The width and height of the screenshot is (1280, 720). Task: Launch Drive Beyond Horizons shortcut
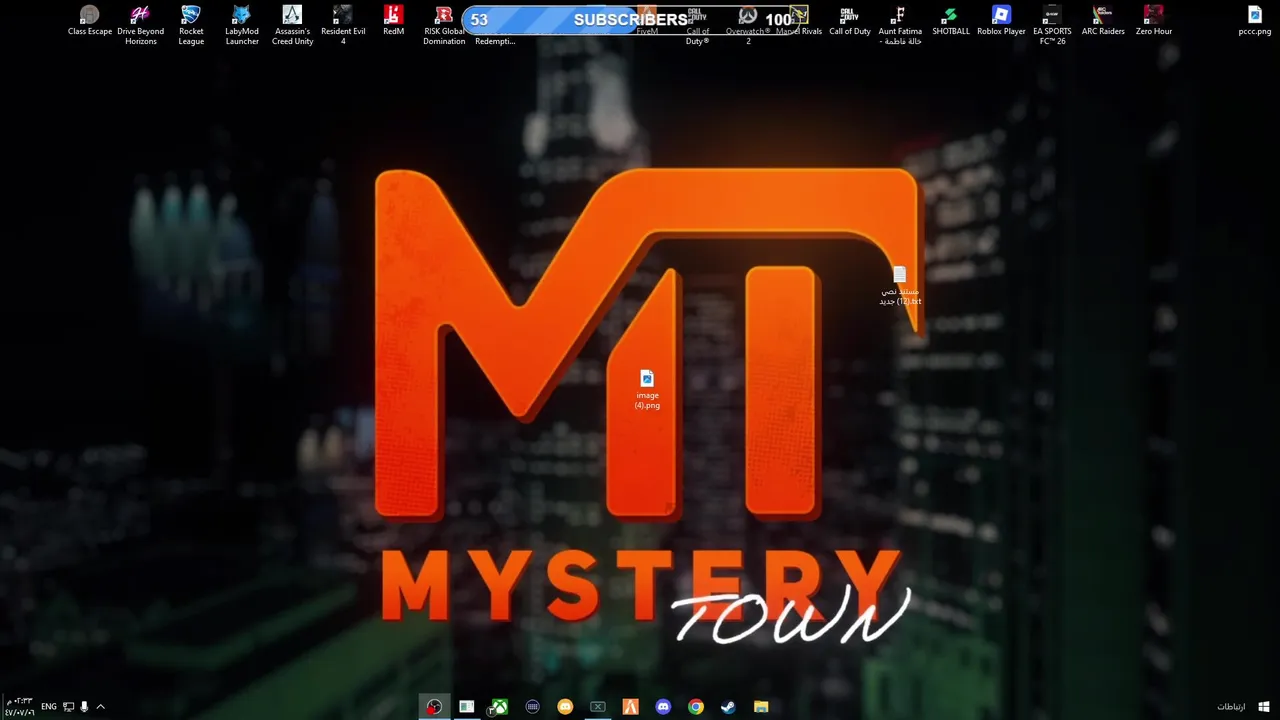point(141,25)
